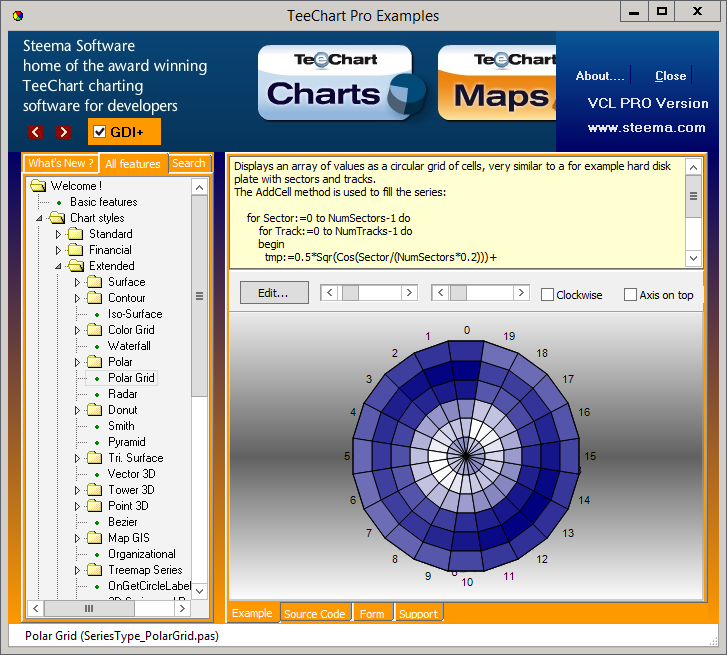Click the Donut folder icon
727x655 pixels.
click(95, 410)
